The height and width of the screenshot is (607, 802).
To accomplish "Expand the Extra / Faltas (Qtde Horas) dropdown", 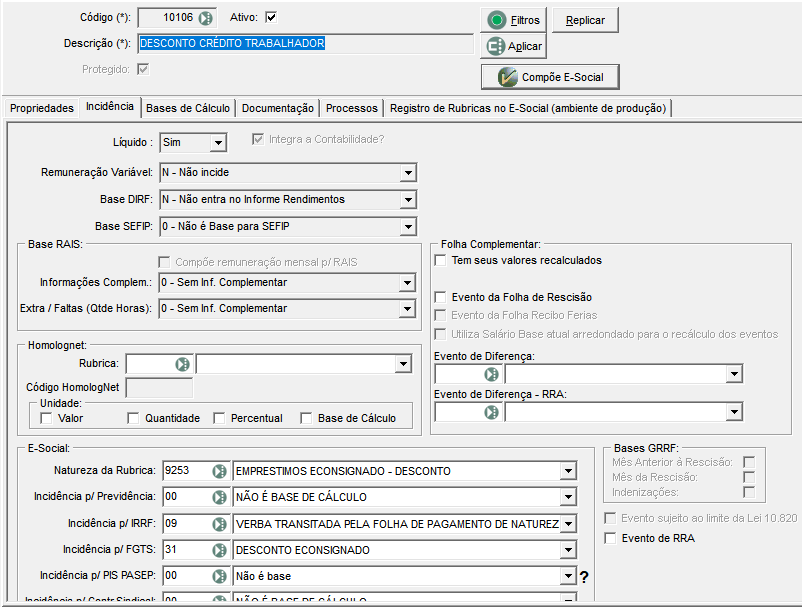I will [407, 309].
